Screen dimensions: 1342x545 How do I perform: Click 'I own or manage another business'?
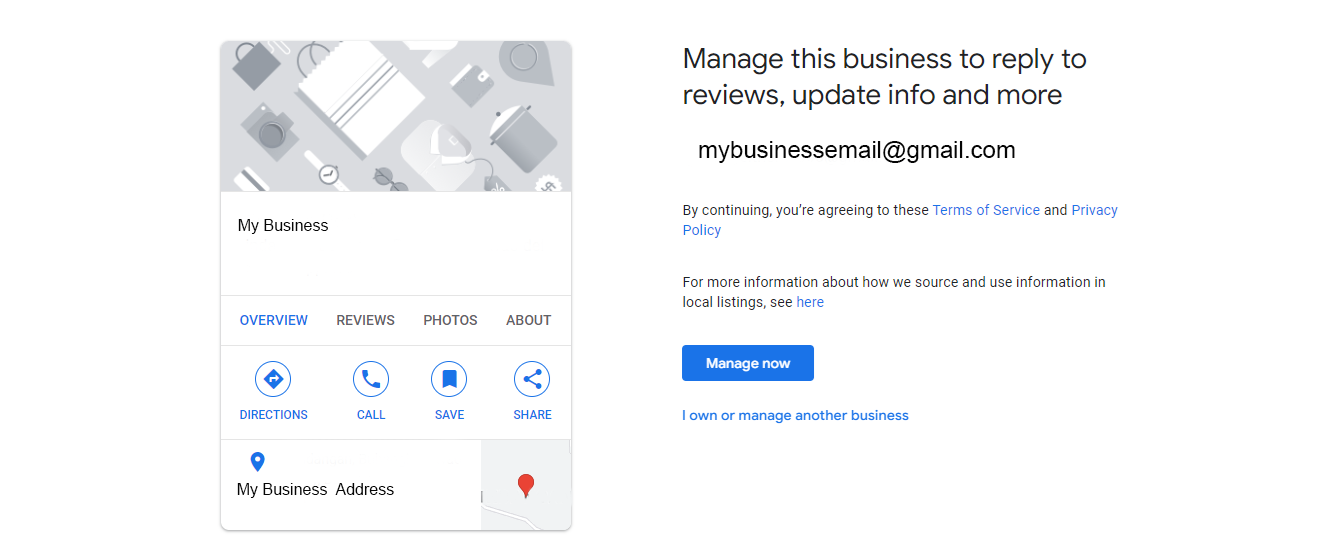click(795, 415)
